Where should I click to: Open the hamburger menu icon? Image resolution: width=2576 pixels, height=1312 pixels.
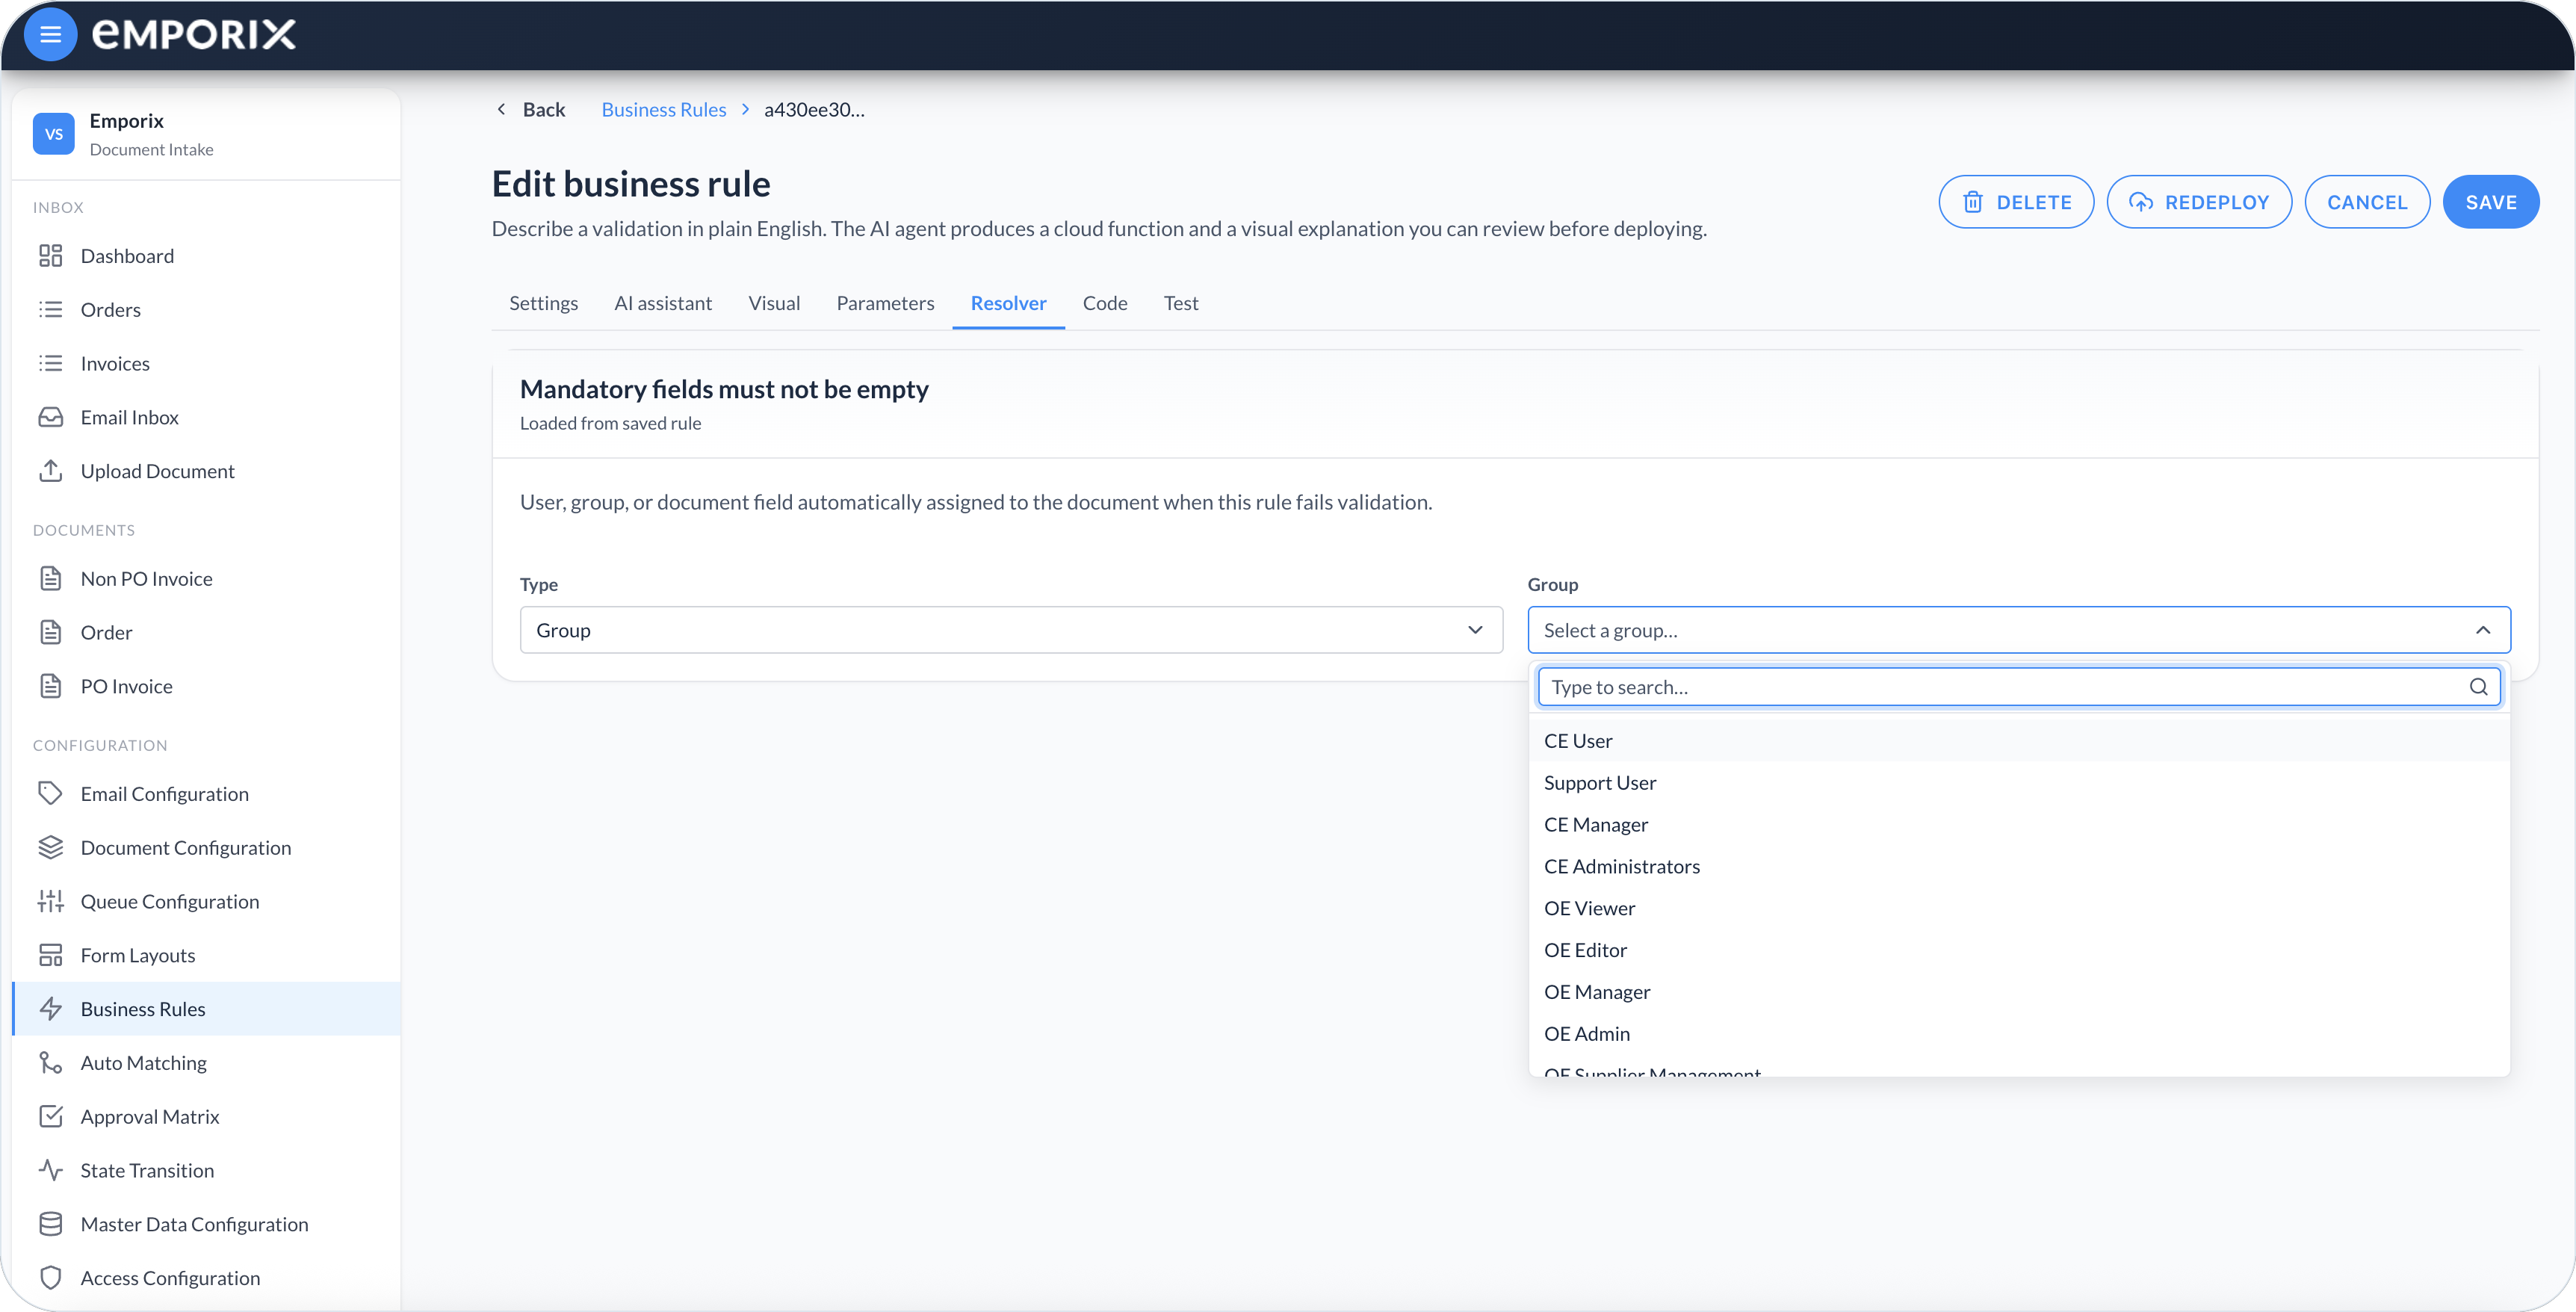coord(50,35)
